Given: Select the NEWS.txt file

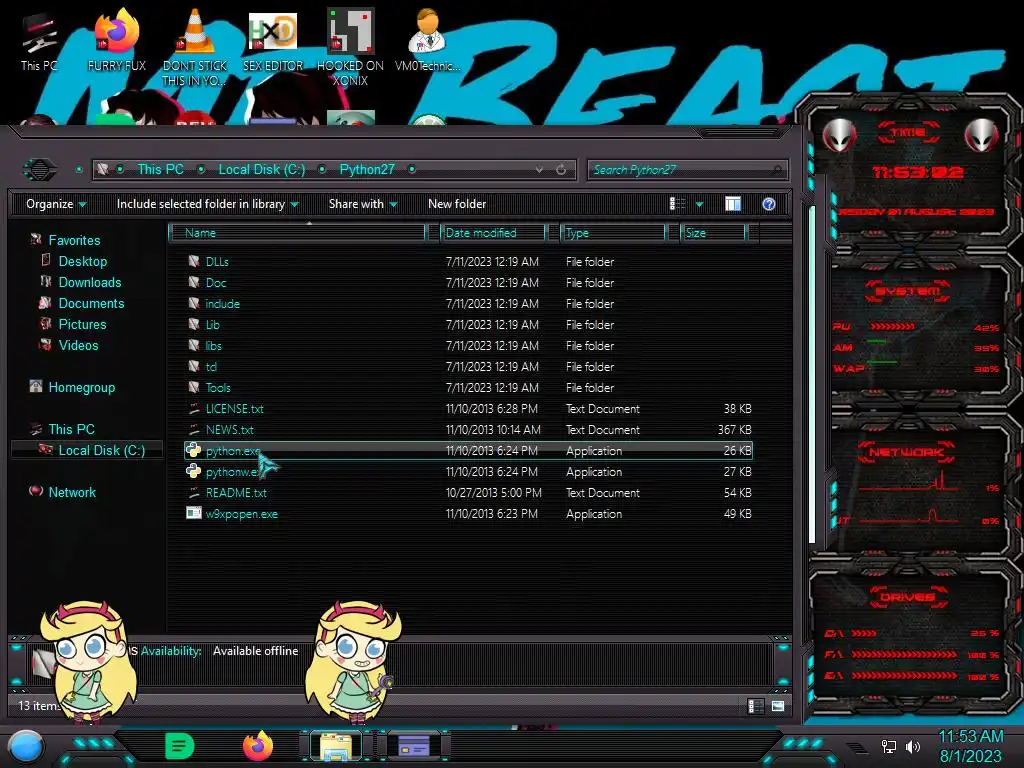Looking at the screenshot, I should coord(229,430).
